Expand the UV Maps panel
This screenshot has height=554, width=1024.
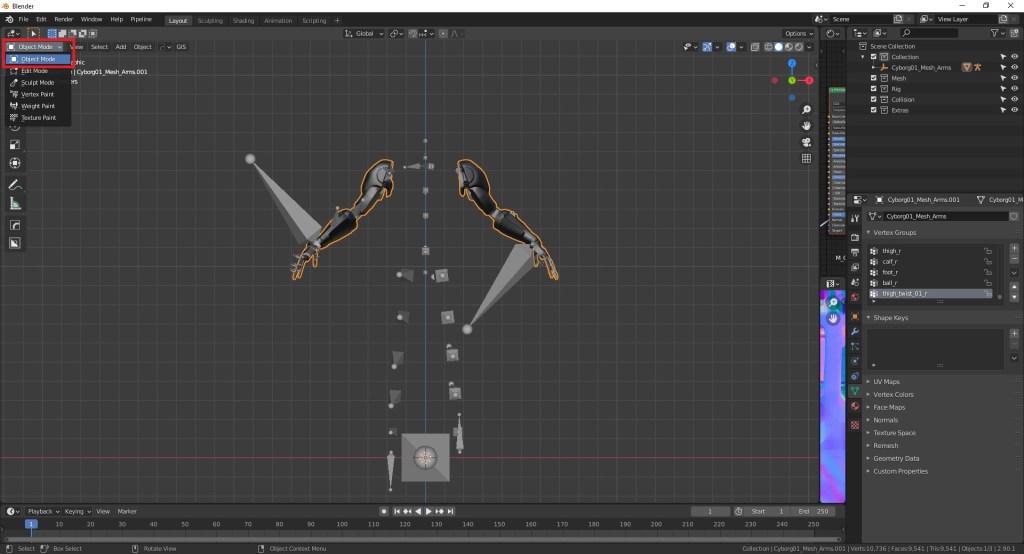tap(886, 381)
